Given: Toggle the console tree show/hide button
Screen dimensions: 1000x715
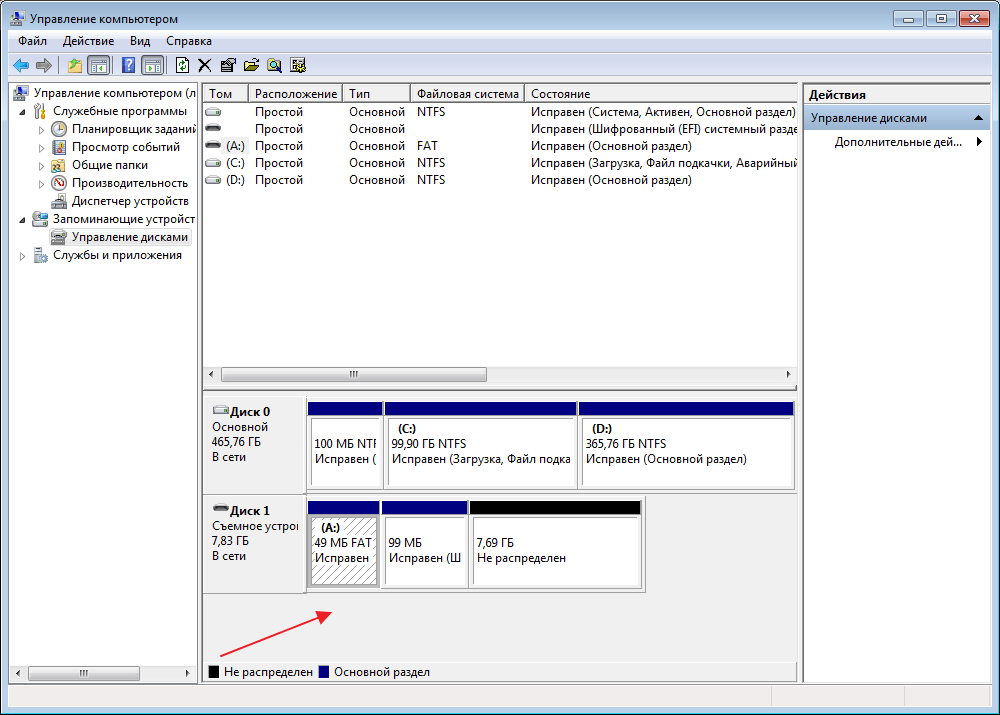Looking at the screenshot, I should pos(98,65).
